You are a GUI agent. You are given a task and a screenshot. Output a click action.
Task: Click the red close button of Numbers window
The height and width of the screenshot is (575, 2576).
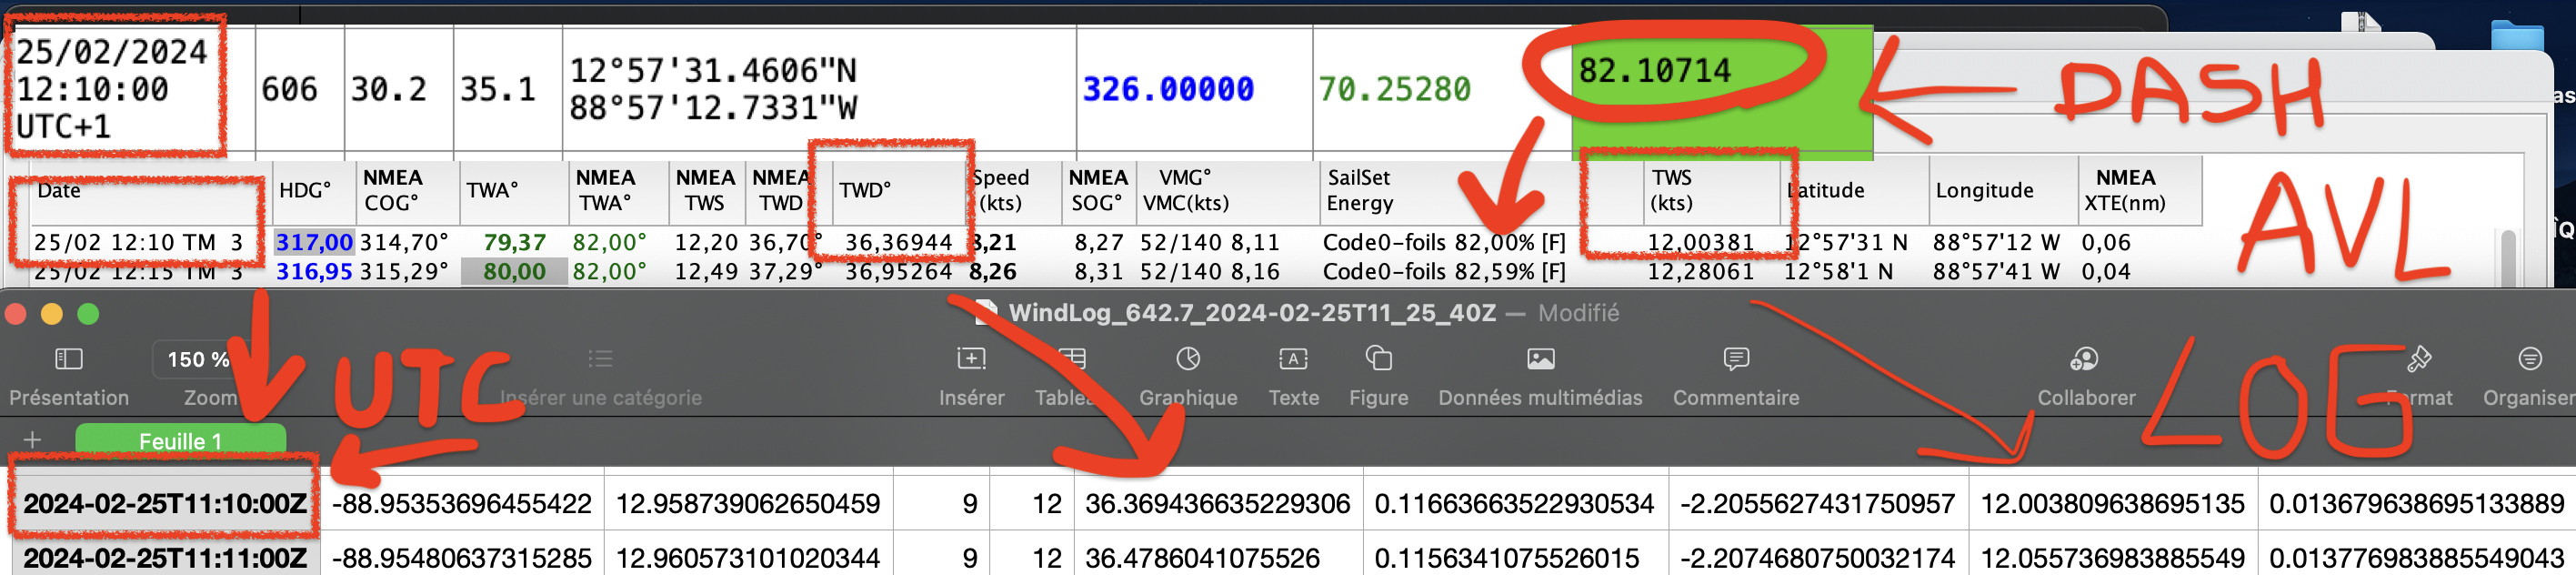coord(15,314)
